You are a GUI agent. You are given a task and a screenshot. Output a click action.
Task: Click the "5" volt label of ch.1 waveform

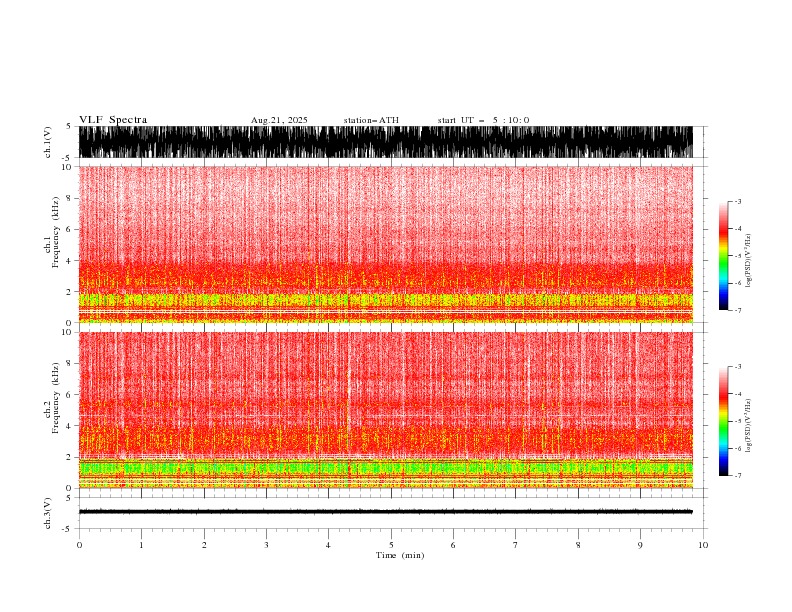[x=68, y=126]
